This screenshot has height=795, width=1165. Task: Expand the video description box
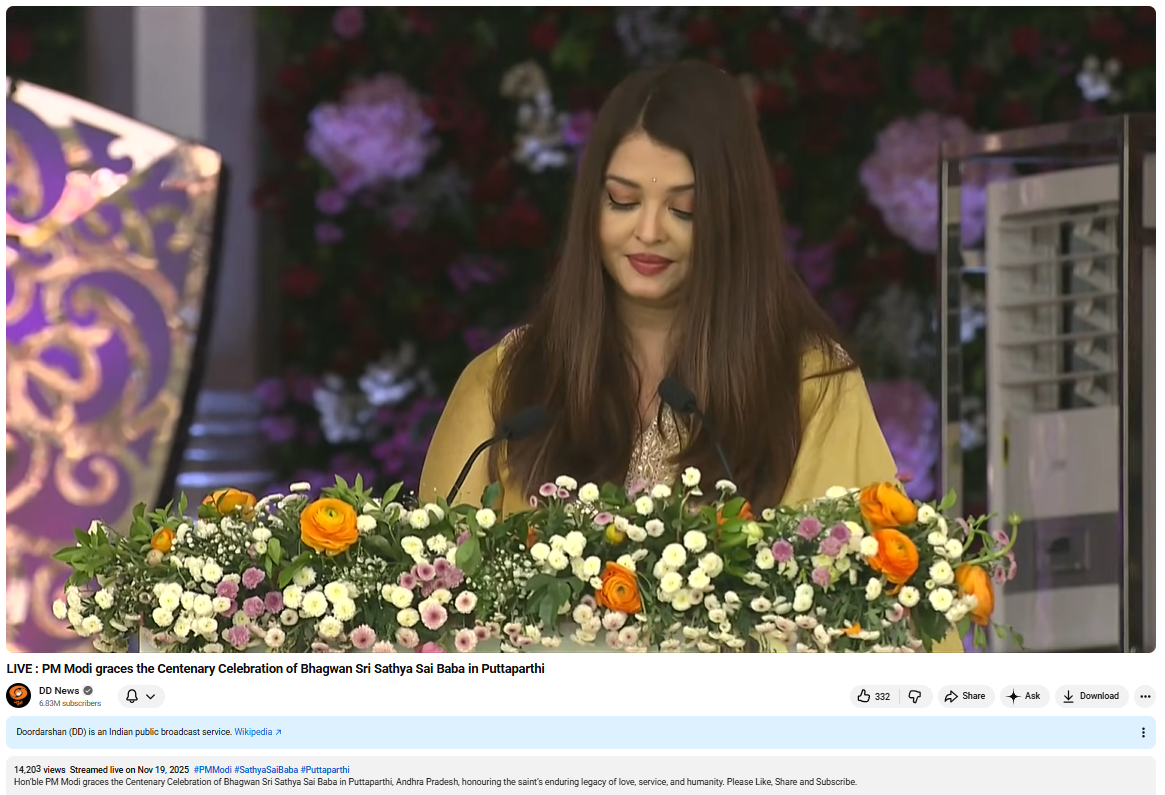[580, 782]
